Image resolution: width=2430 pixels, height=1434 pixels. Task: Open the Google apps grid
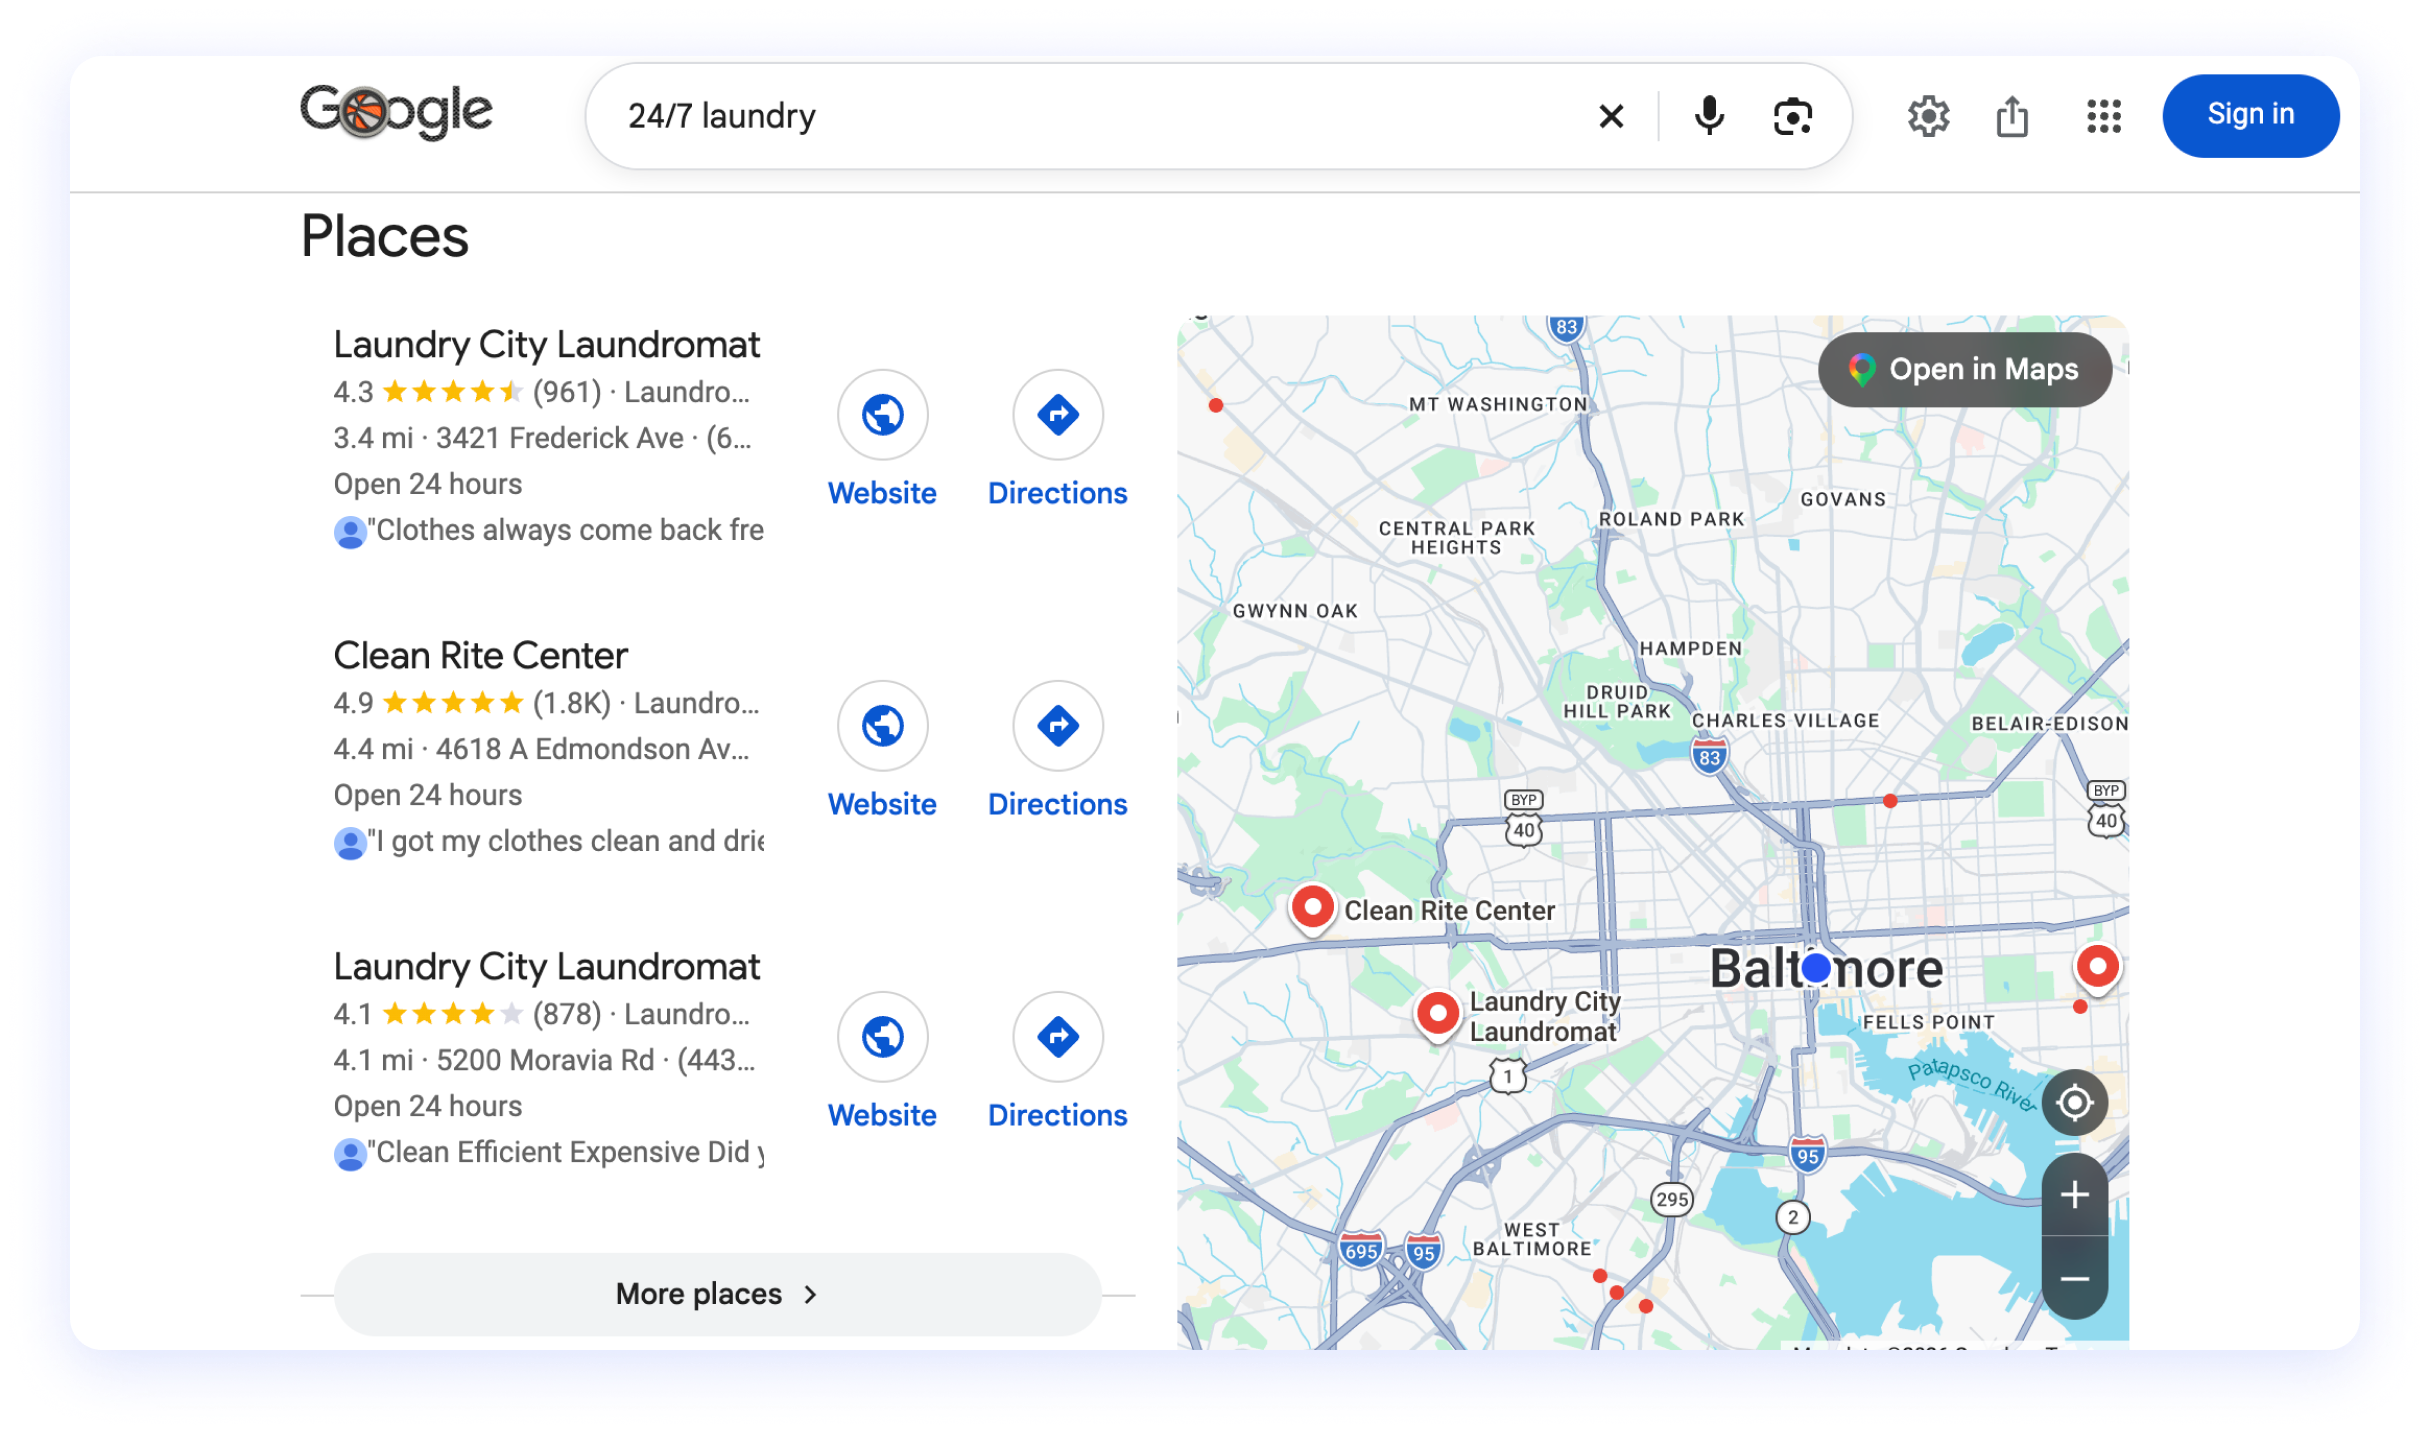click(x=2104, y=116)
